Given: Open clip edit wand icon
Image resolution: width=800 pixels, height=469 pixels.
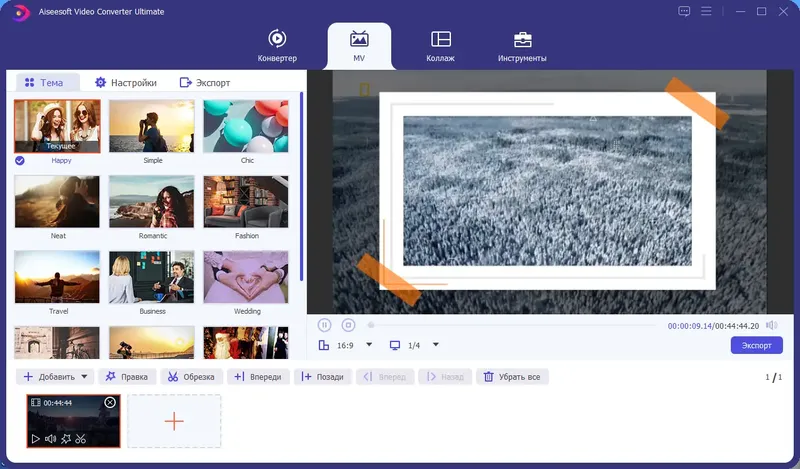Looking at the screenshot, I should point(66,438).
